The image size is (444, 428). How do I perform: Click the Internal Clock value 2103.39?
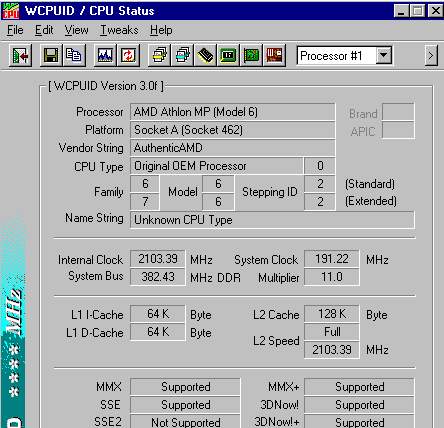click(x=157, y=259)
